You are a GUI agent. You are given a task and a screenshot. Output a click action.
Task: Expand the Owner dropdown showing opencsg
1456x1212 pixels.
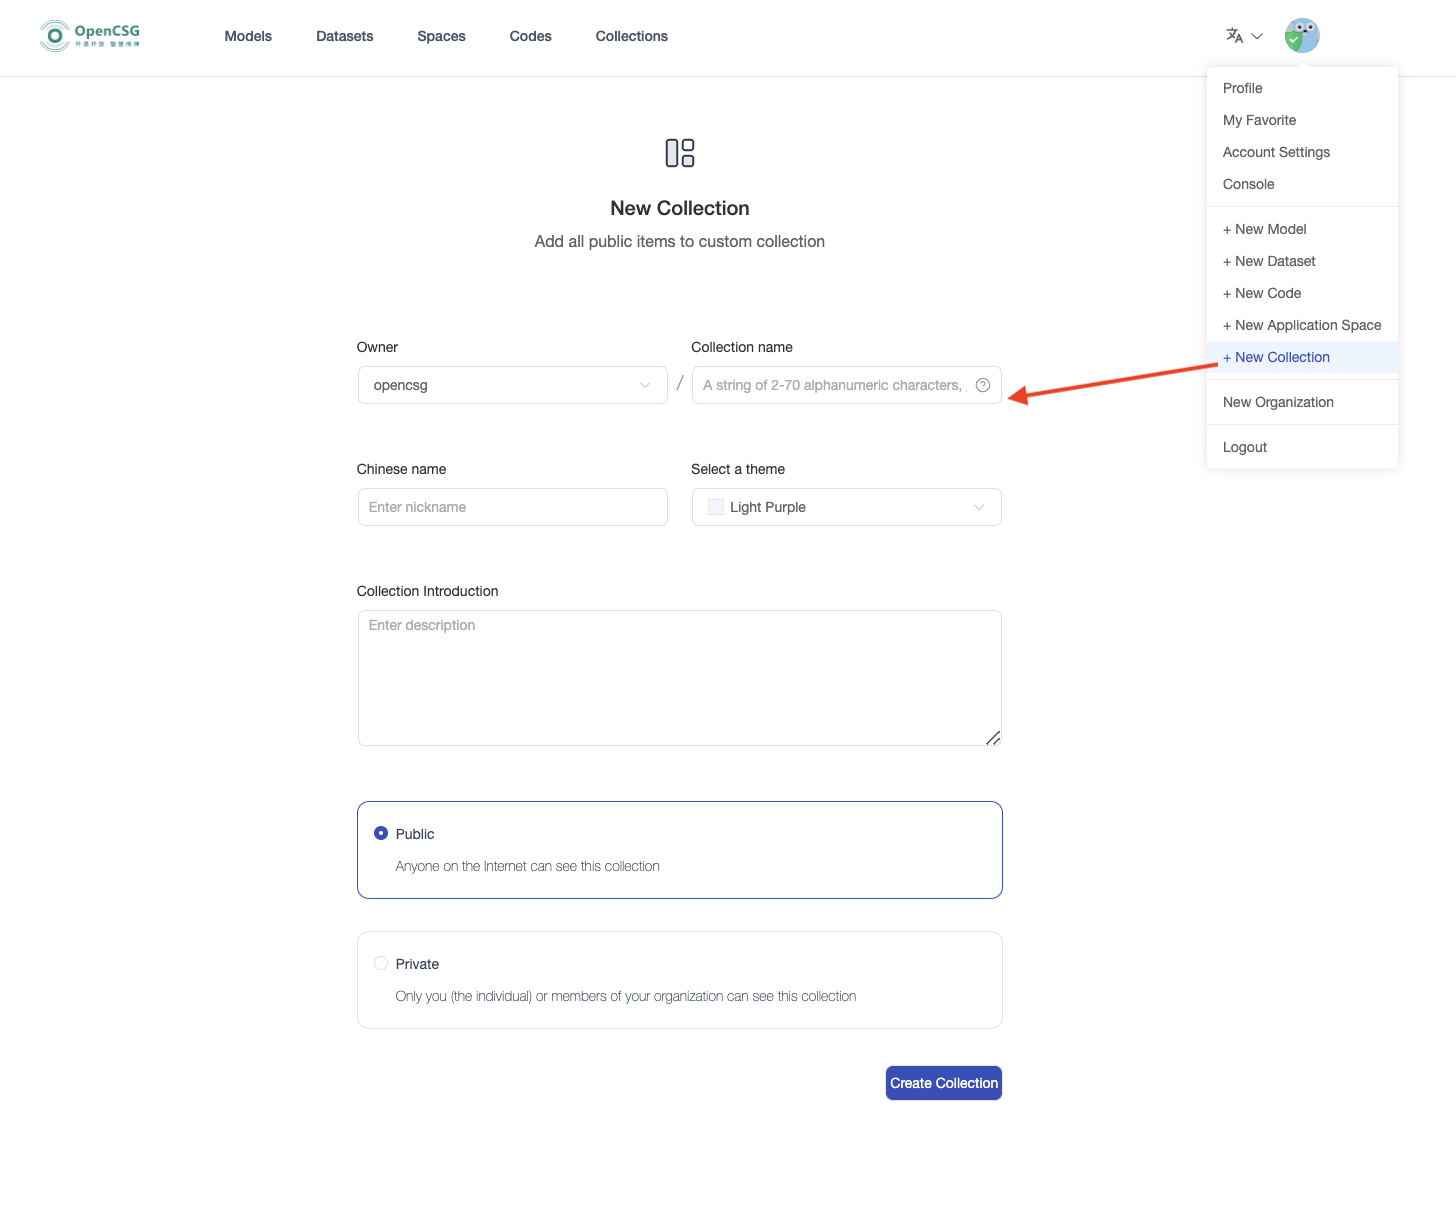coord(512,385)
